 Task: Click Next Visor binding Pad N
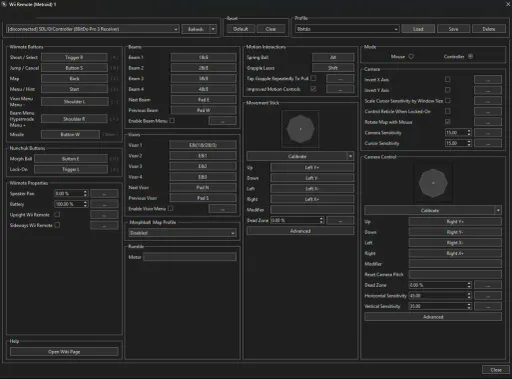[x=203, y=187]
